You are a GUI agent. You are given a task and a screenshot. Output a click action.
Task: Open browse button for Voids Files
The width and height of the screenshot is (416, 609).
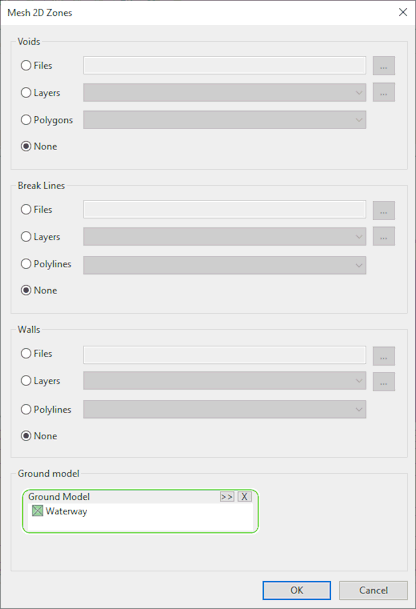coord(384,66)
